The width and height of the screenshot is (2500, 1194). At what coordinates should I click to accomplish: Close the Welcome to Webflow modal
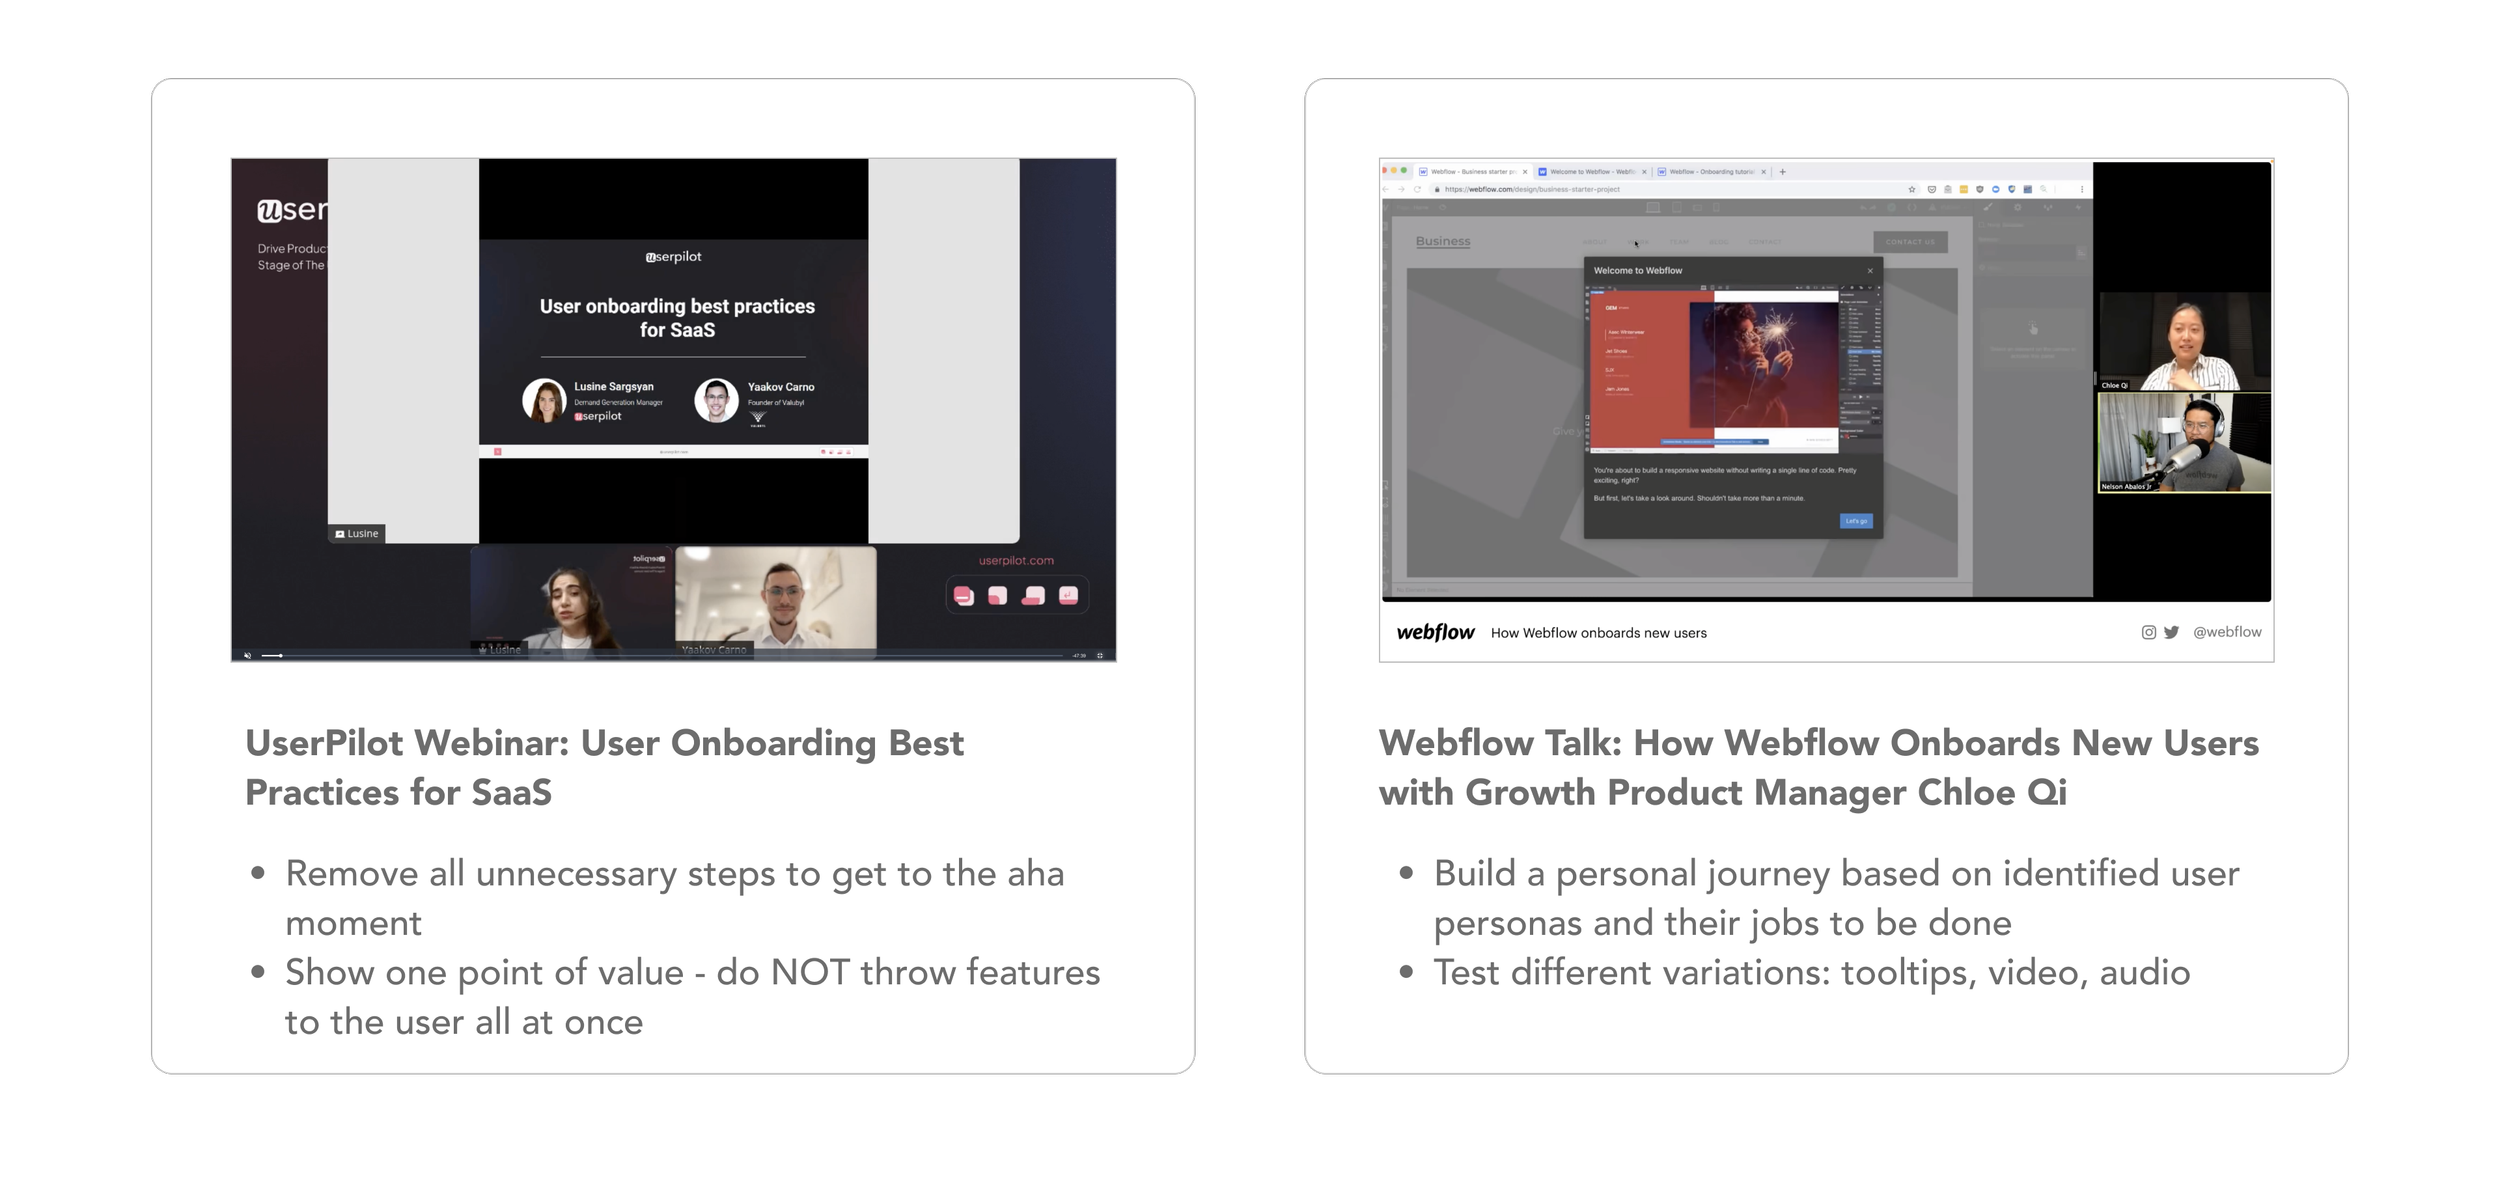(1870, 271)
